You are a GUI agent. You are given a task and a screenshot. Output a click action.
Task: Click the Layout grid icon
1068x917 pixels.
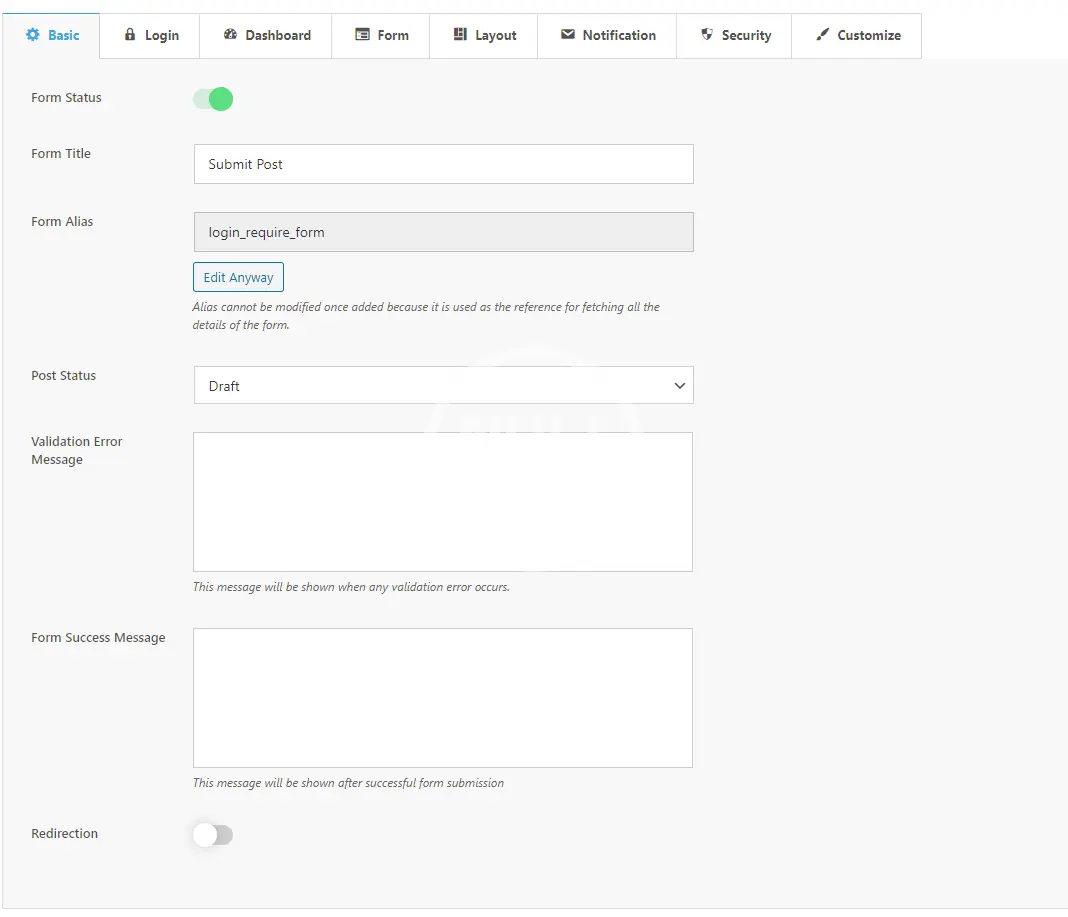[460, 35]
